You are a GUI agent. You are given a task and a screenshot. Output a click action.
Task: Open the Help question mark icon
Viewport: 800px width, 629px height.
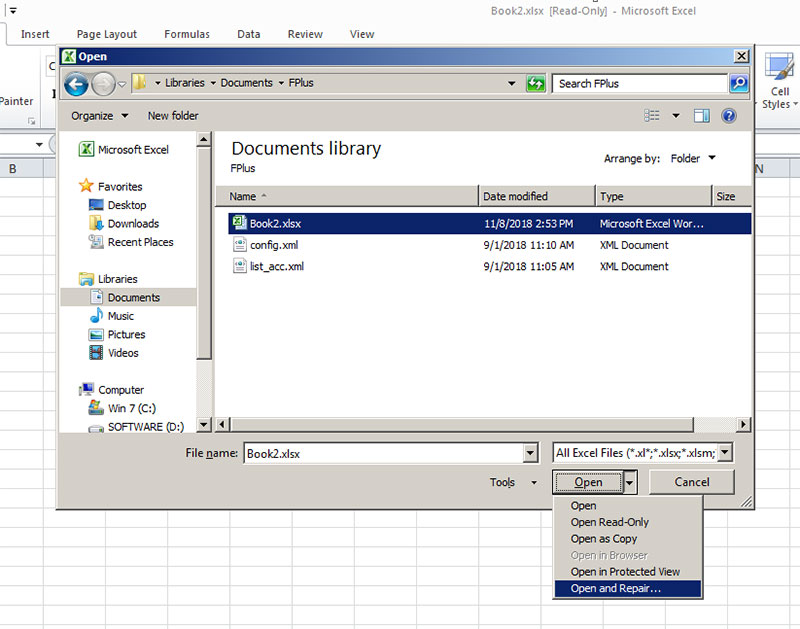pyautogui.click(x=729, y=116)
